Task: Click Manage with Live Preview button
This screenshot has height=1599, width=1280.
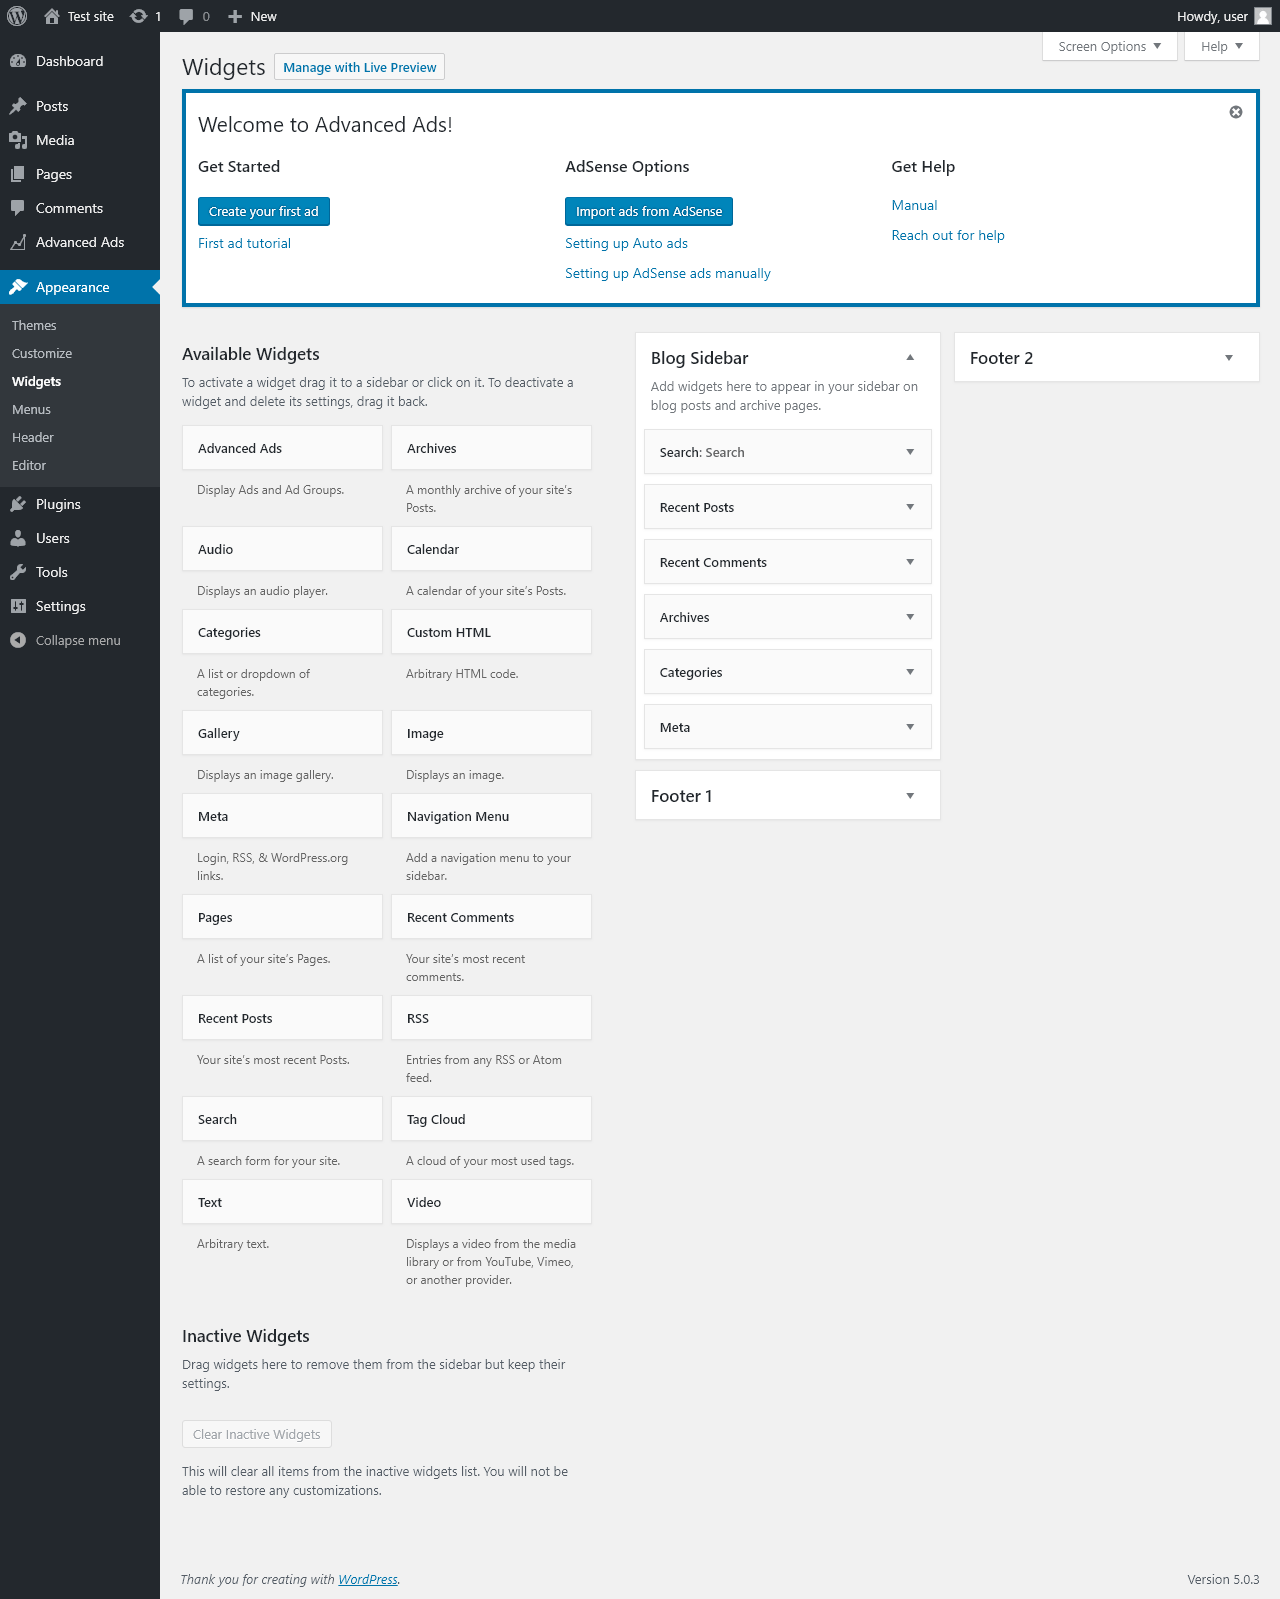Action: pos(360,67)
